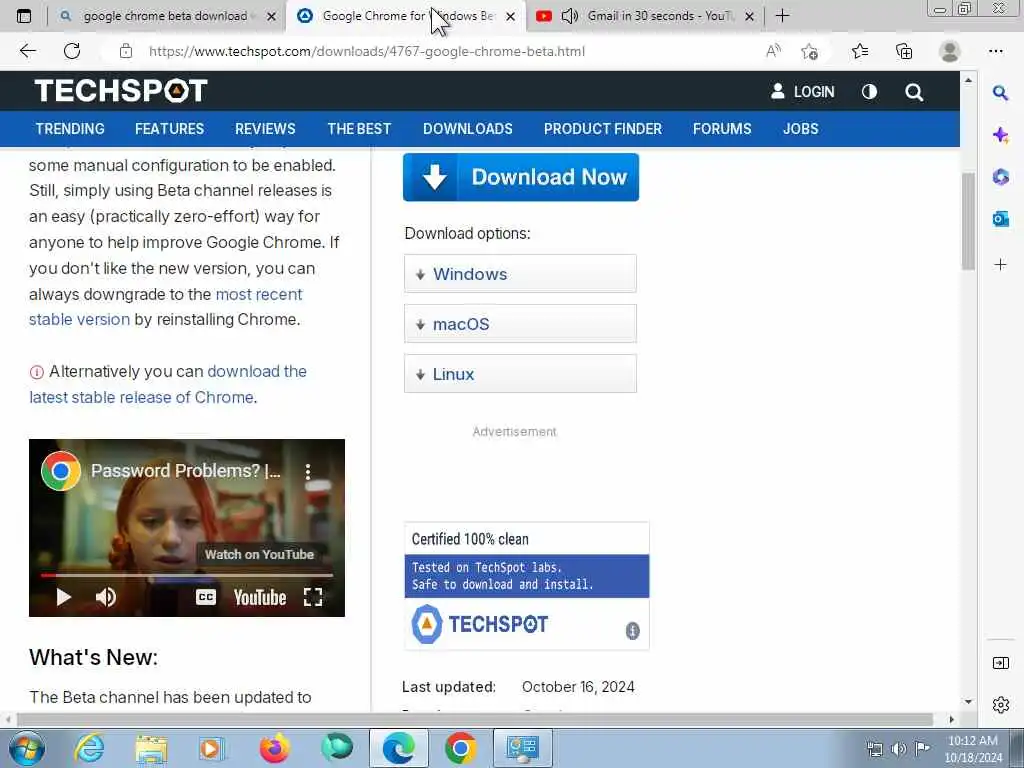Open Outlook icon in Edge sidebar

(1000, 219)
